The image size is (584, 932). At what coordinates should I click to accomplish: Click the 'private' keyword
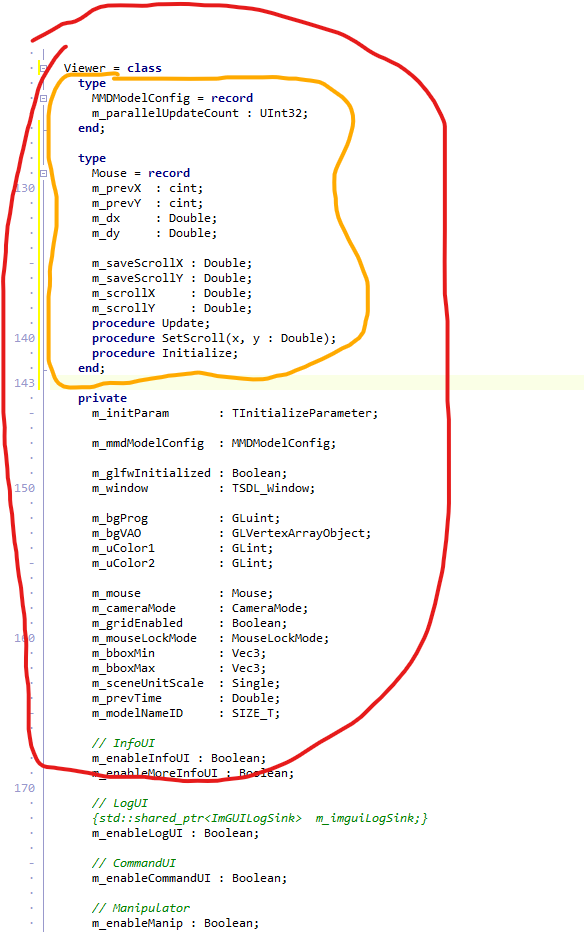coord(102,398)
